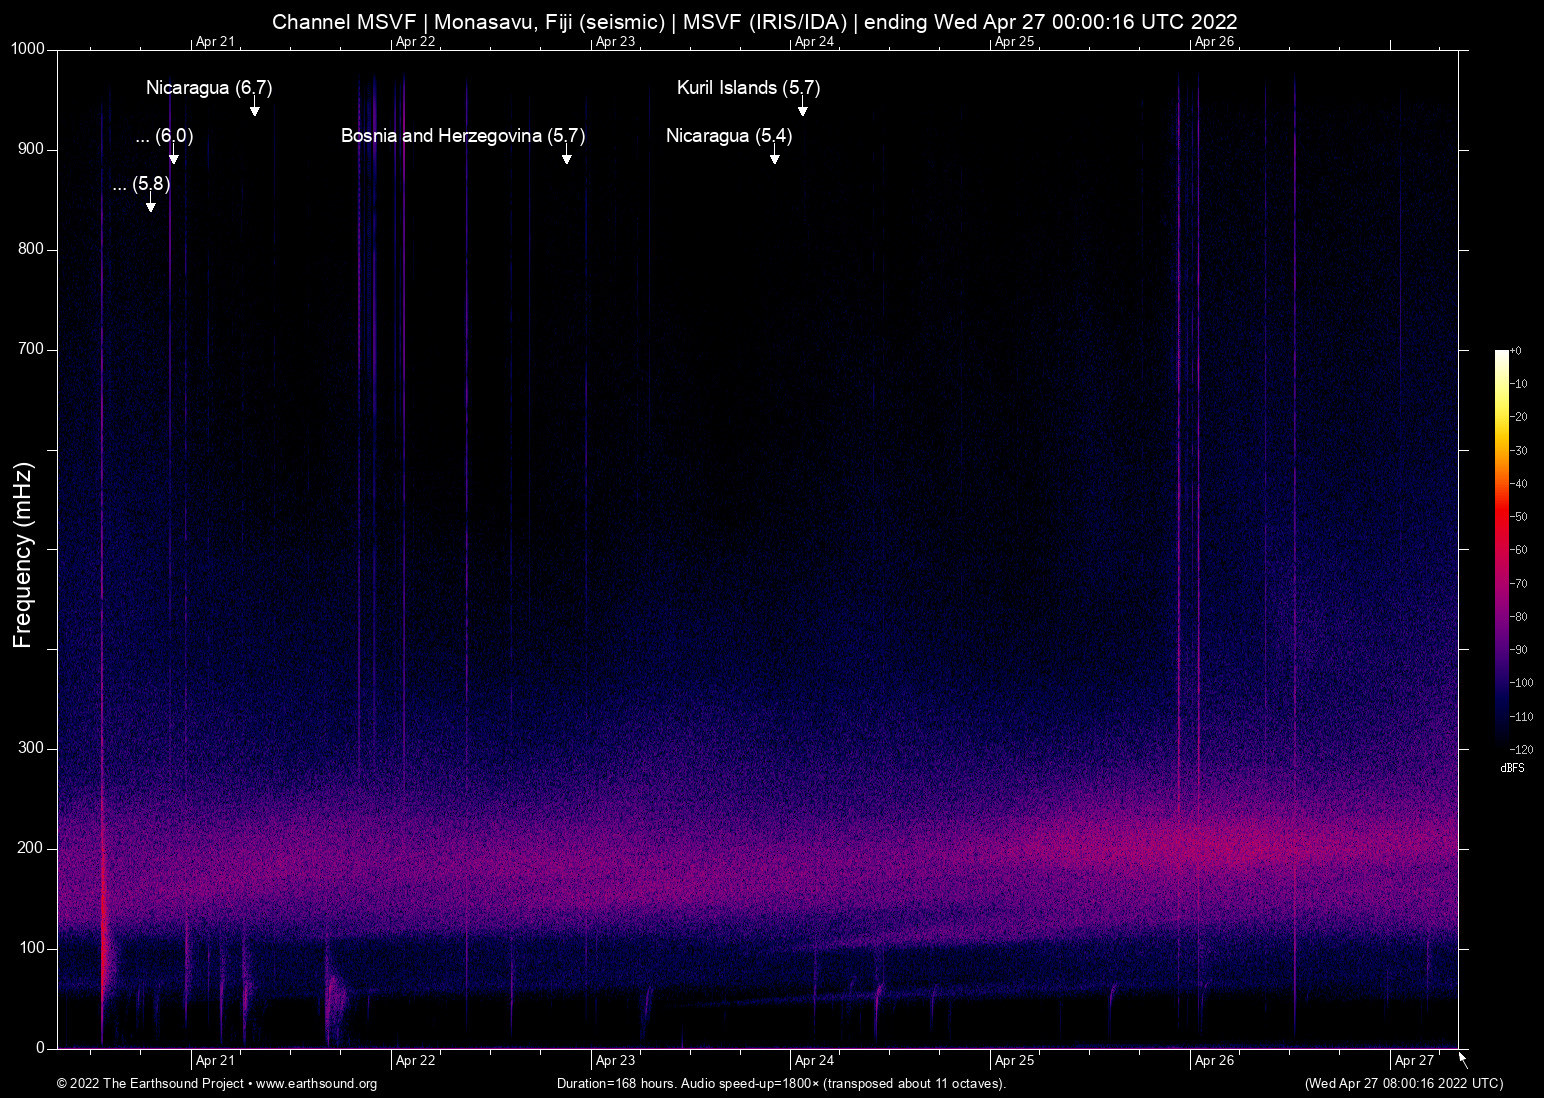Viewport: 1544px width, 1098px height.
Task: Select the 1000 mHz frequency tick label
Action: (29, 48)
